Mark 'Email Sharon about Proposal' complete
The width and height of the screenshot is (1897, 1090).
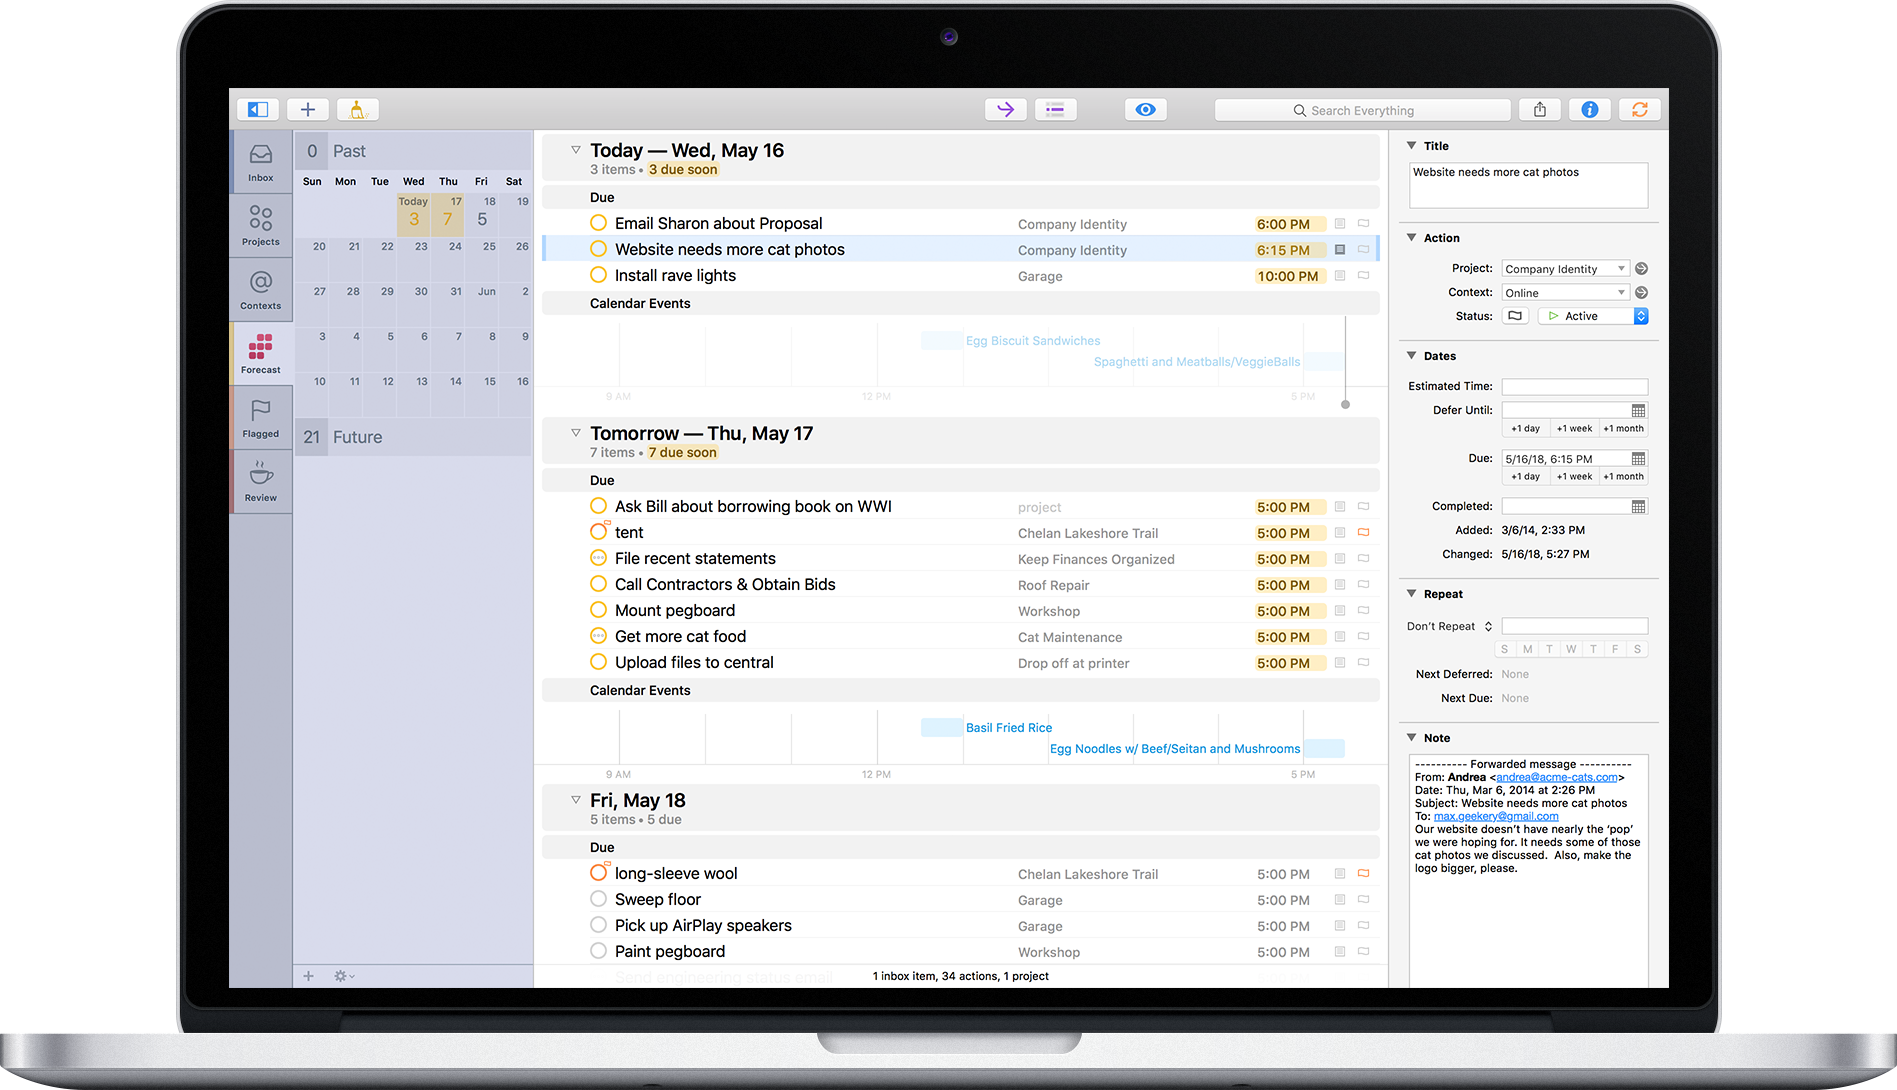click(x=598, y=223)
